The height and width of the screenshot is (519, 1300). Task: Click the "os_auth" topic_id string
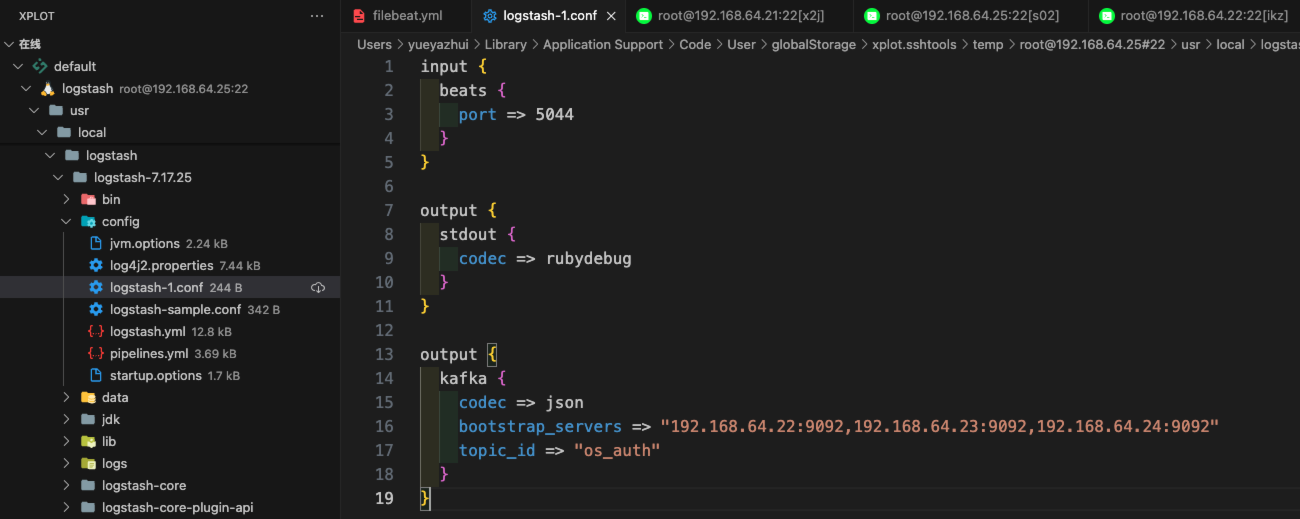tap(617, 450)
